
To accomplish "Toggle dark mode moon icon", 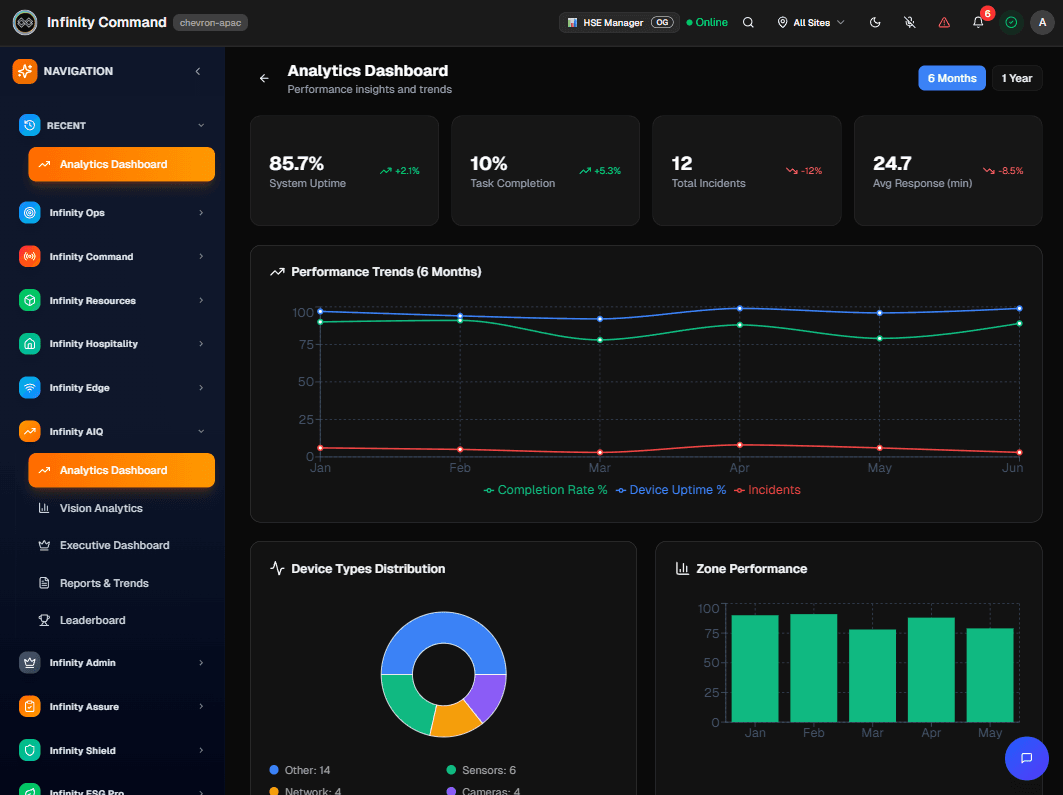I will pos(875,22).
